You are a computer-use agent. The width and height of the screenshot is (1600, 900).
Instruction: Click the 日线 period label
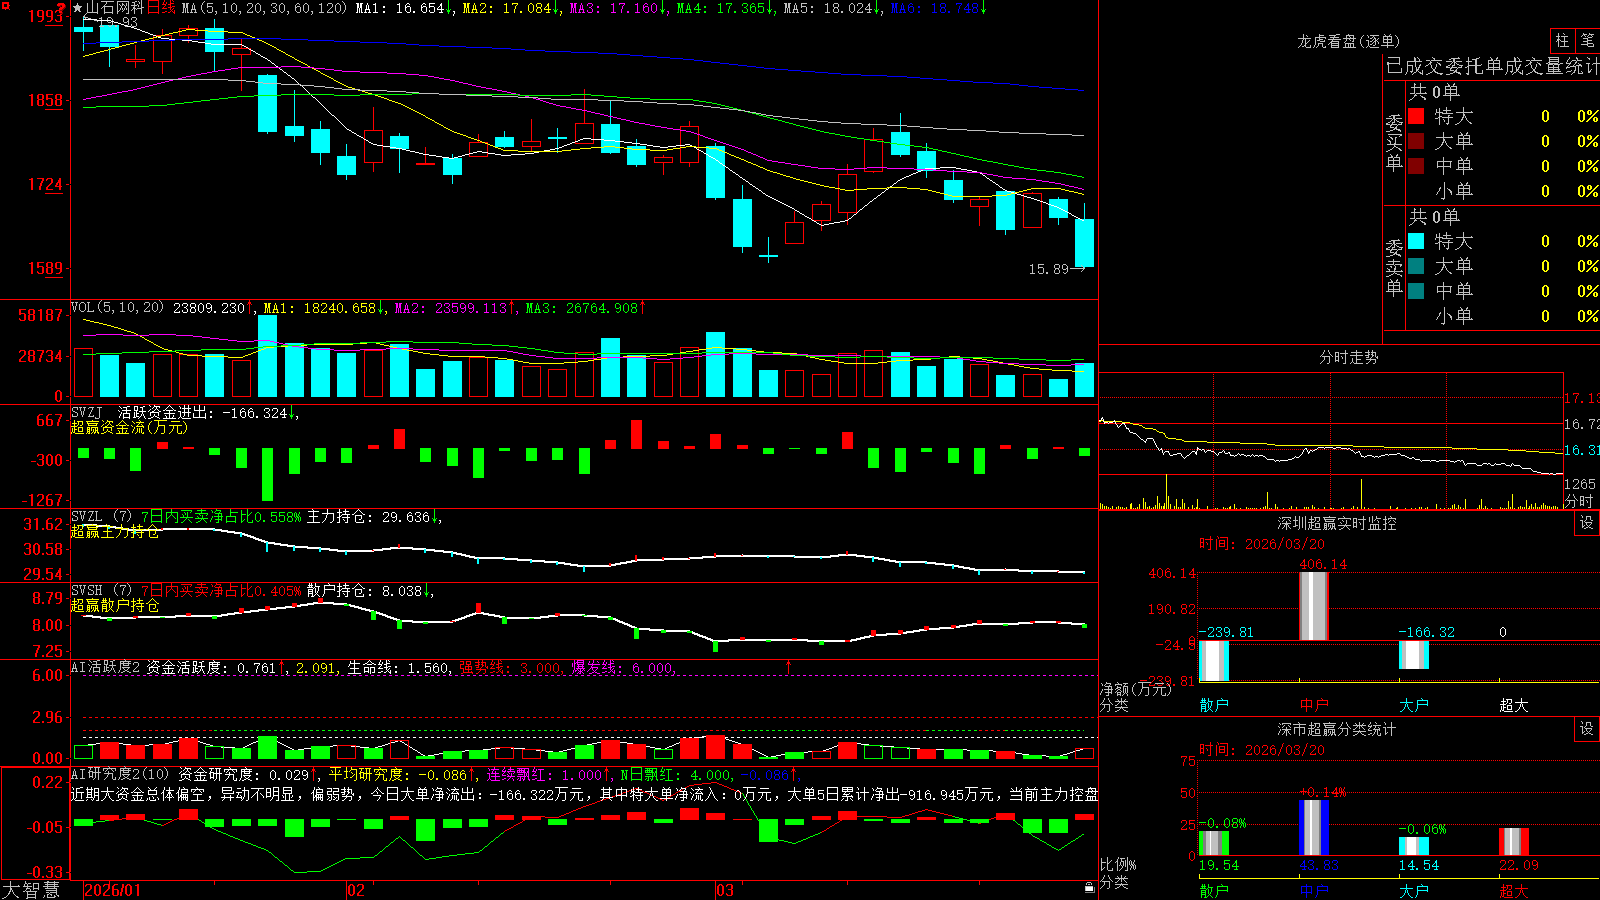(161, 8)
